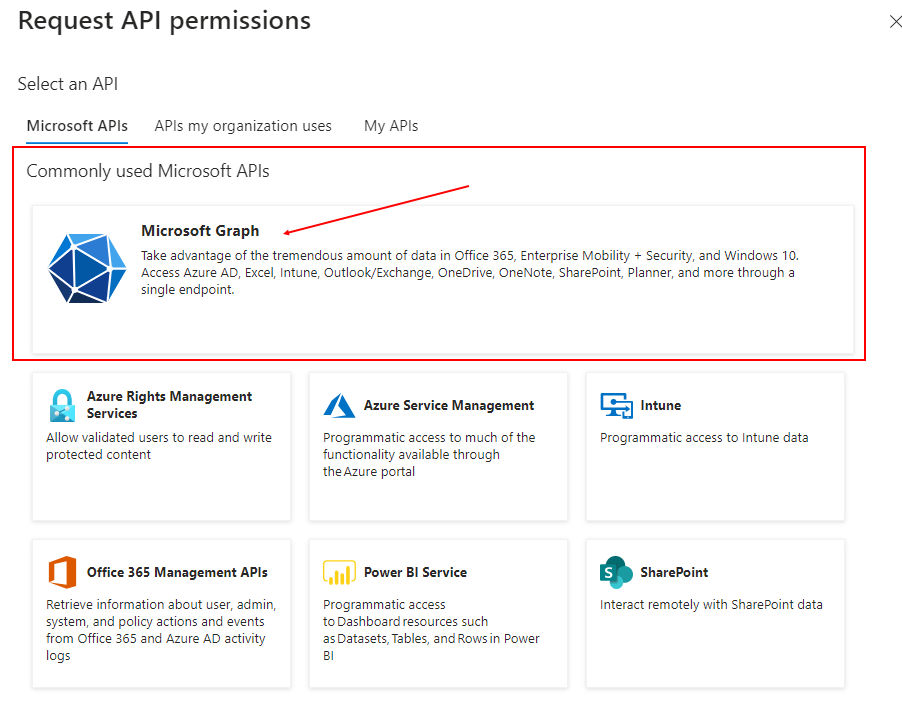This screenshot has height=701, width=902.
Task: Choose Azure Rights Management Services title
Action: pos(169,405)
